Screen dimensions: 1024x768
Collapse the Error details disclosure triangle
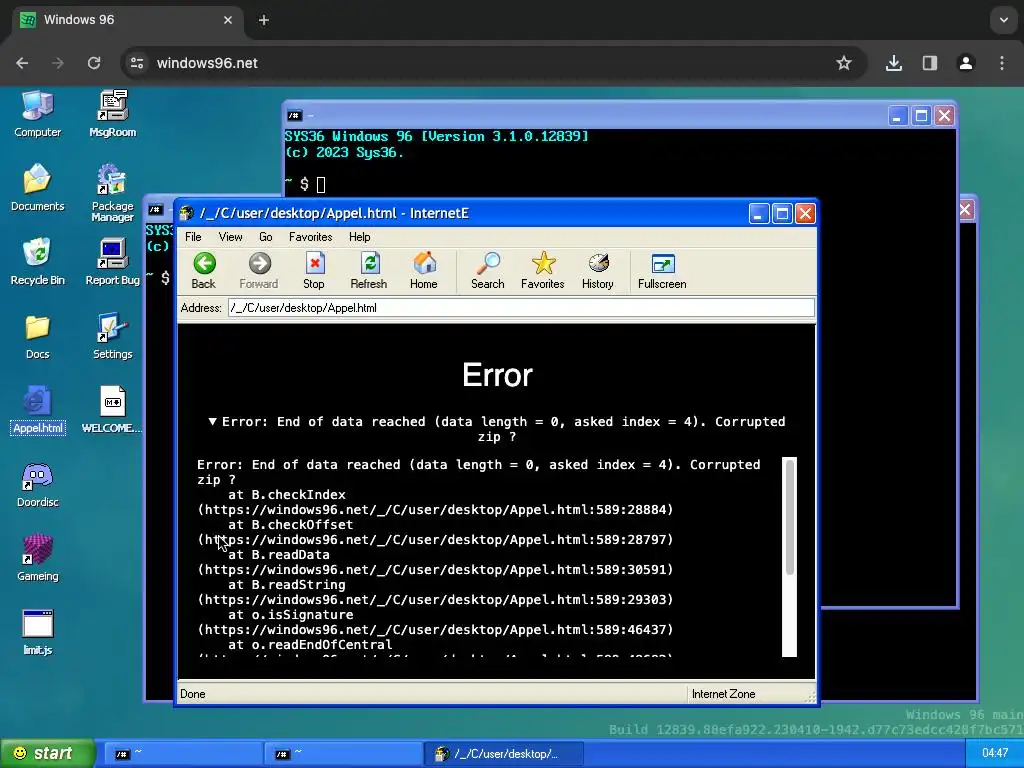212,421
